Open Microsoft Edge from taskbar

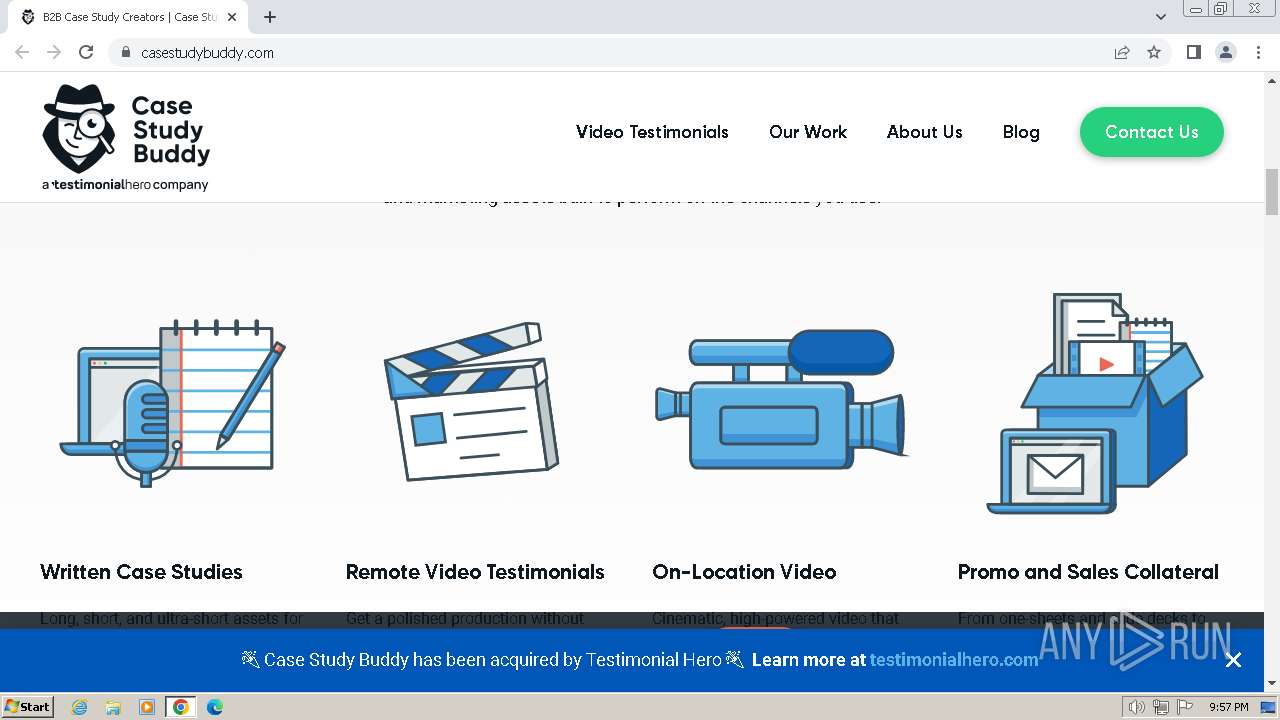215,707
